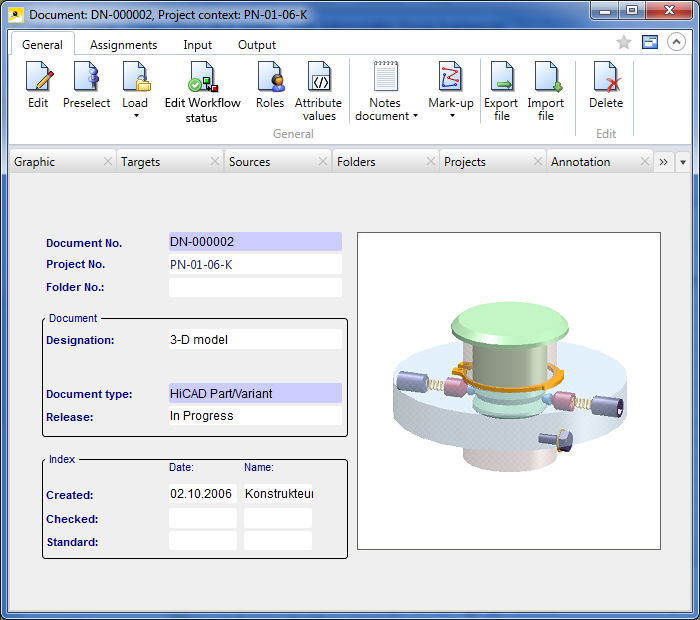The height and width of the screenshot is (620, 700).
Task: Open Edit Workflow status
Action: click(202, 78)
